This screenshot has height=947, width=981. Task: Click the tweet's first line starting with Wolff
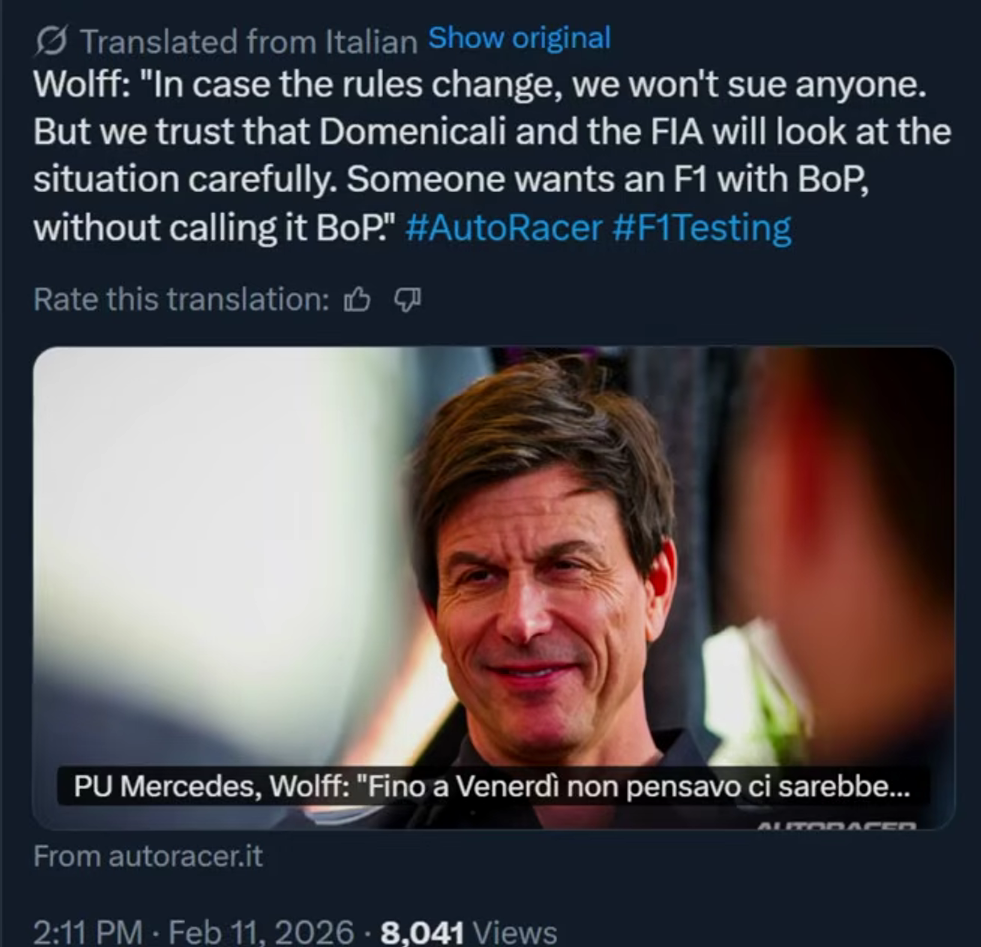point(480,84)
